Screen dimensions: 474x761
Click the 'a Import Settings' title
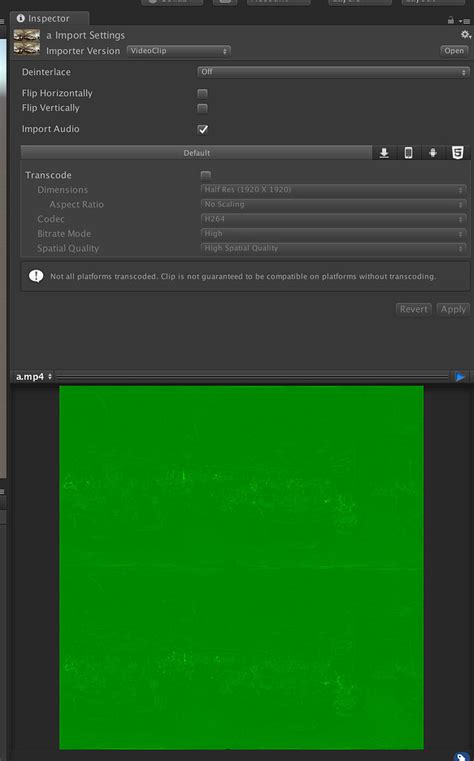tap(85, 35)
